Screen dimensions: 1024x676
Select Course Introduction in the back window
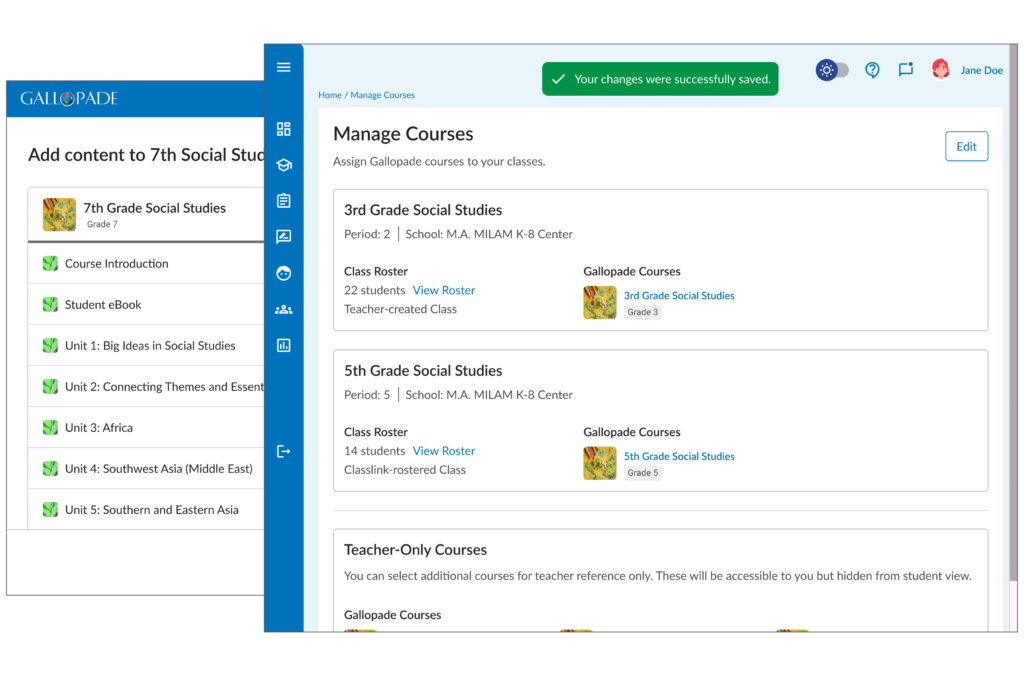[x=146, y=263]
